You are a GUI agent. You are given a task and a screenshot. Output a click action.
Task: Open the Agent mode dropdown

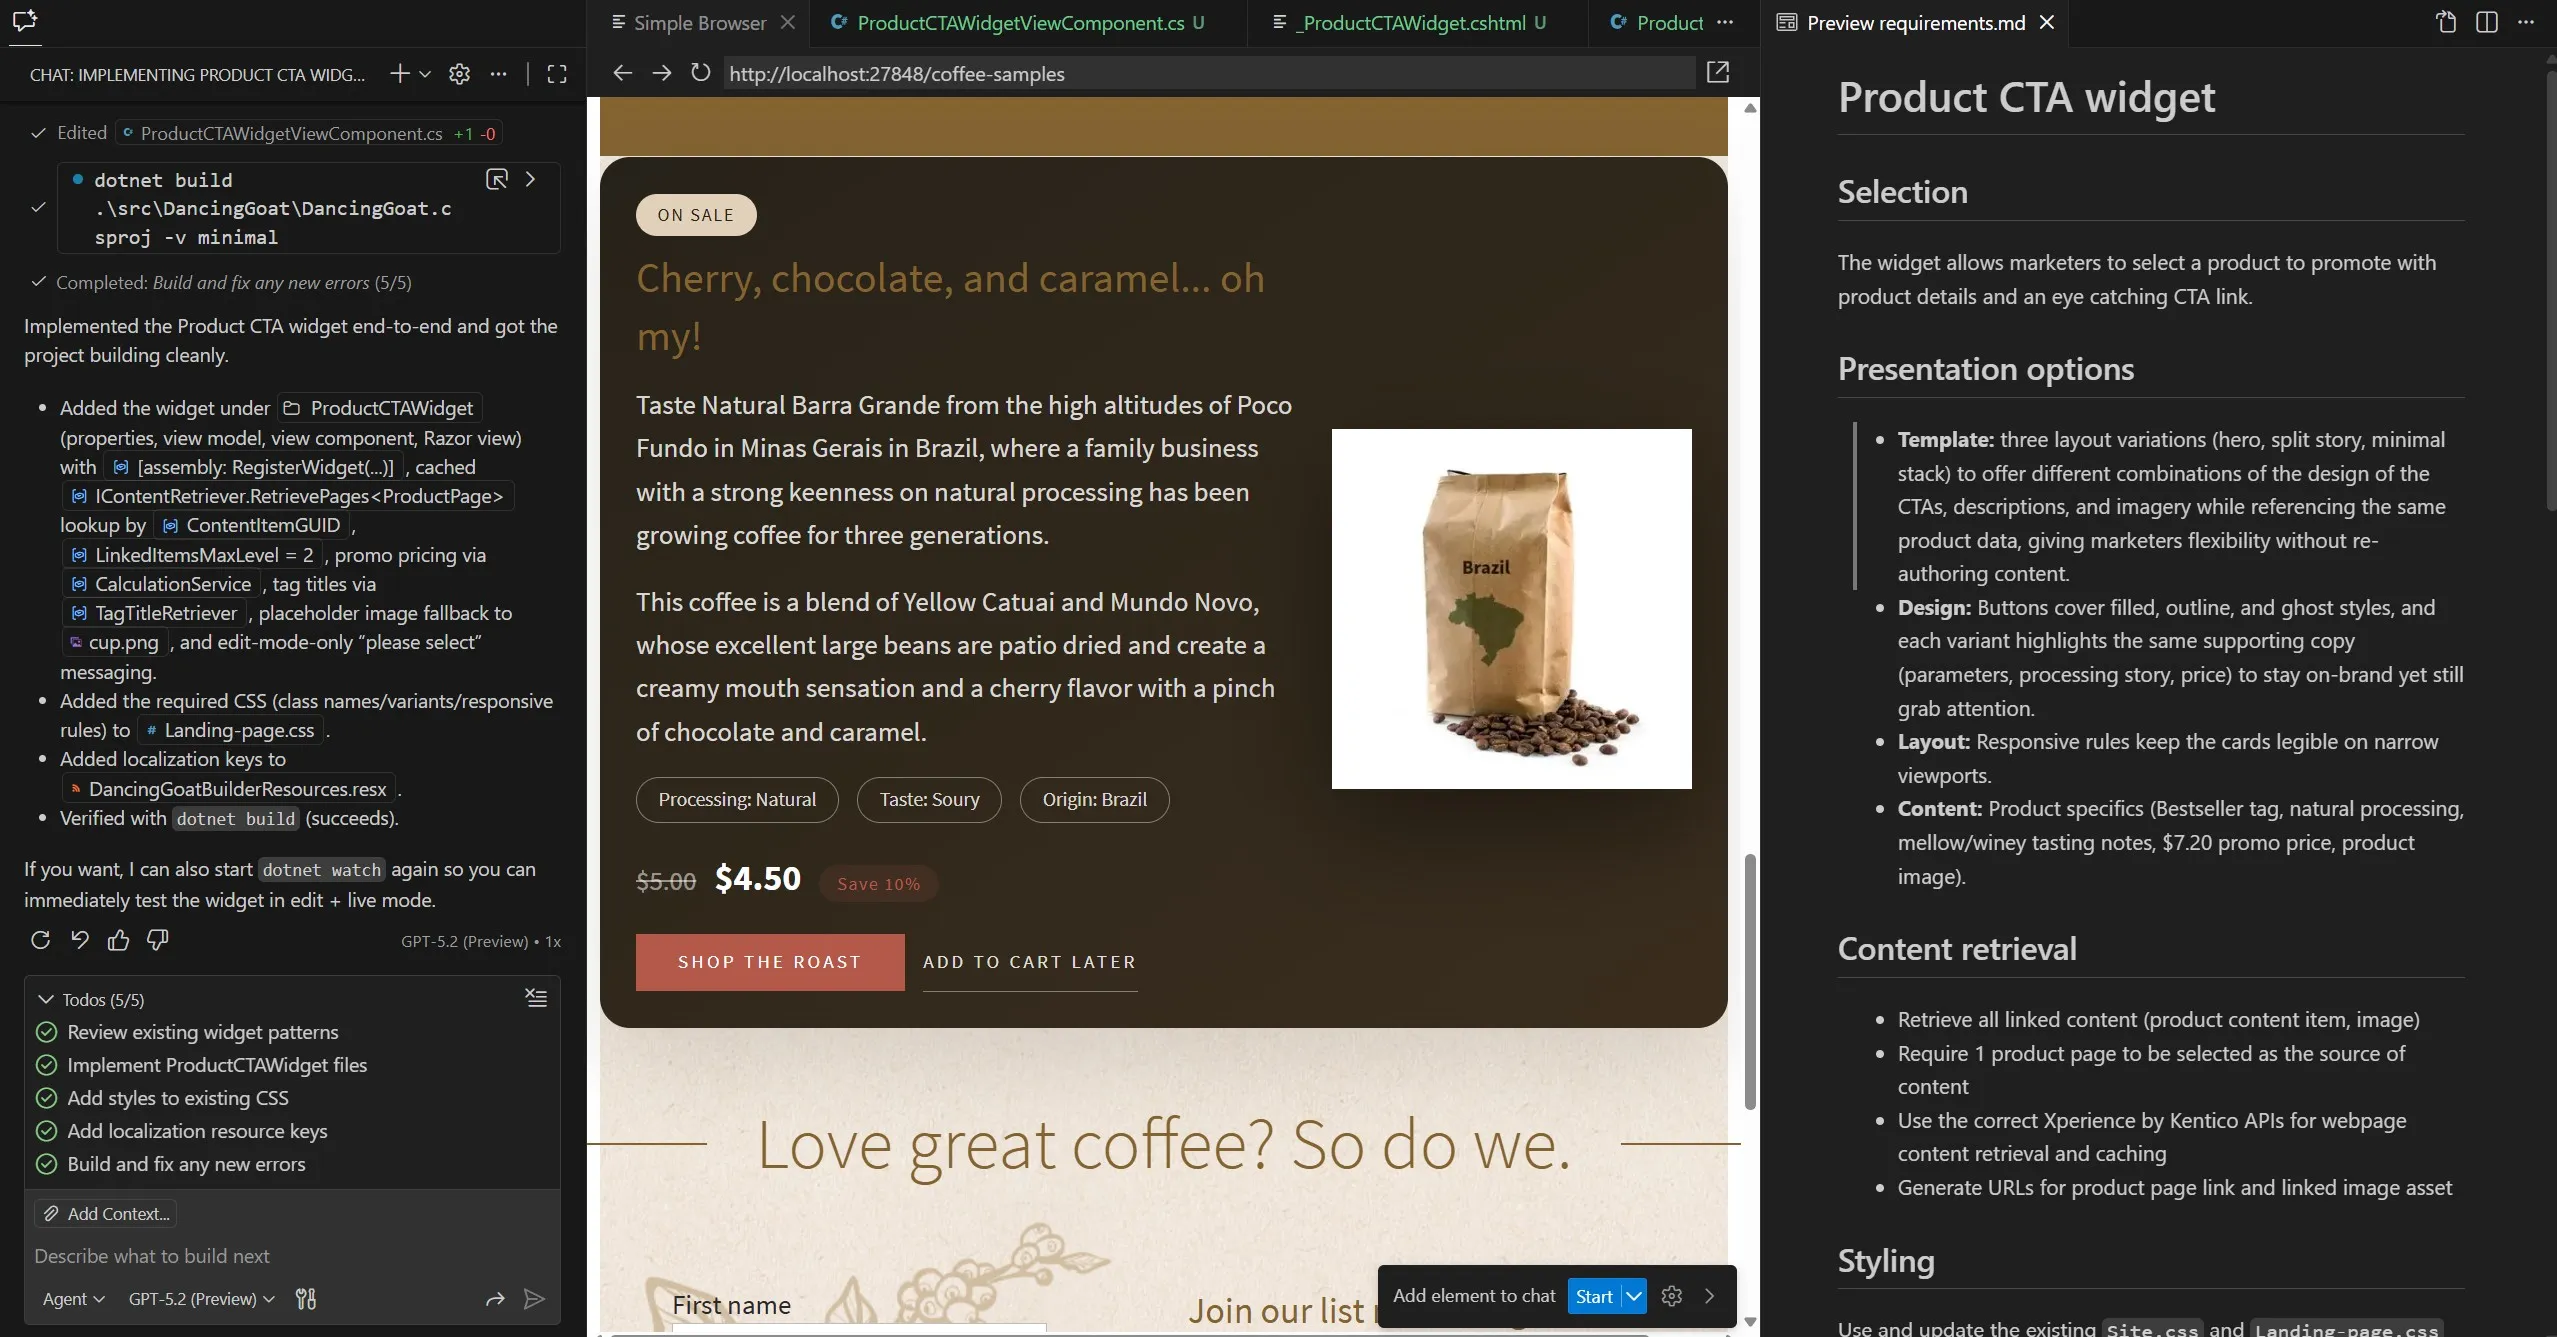point(73,1299)
